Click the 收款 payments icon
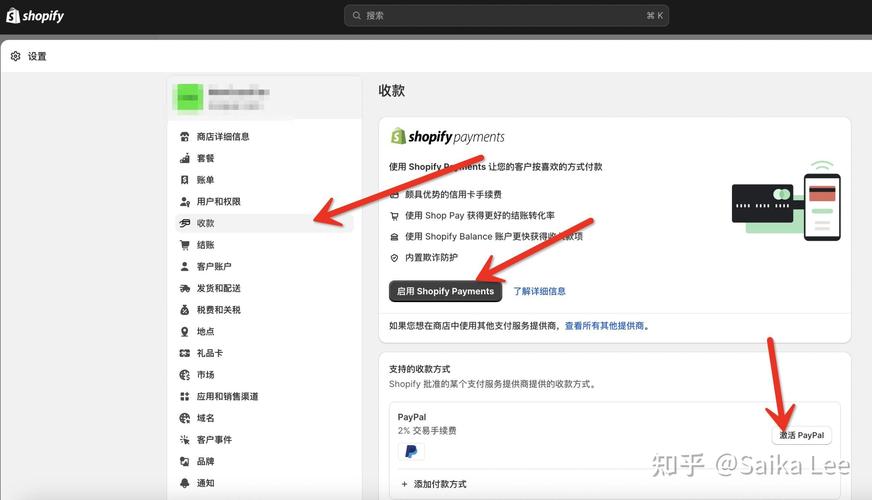872x500 pixels. [185, 223]
